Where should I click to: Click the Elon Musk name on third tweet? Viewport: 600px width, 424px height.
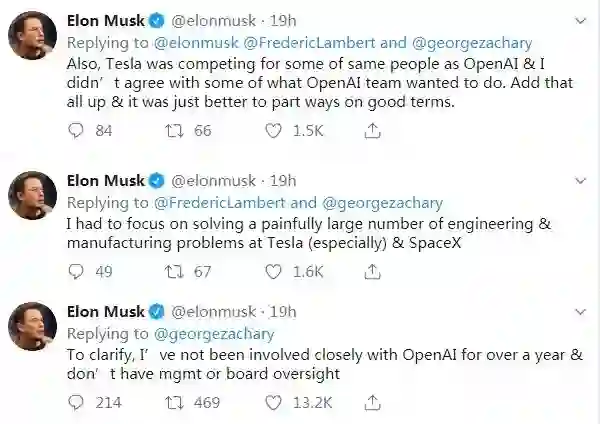click(104, 312)
